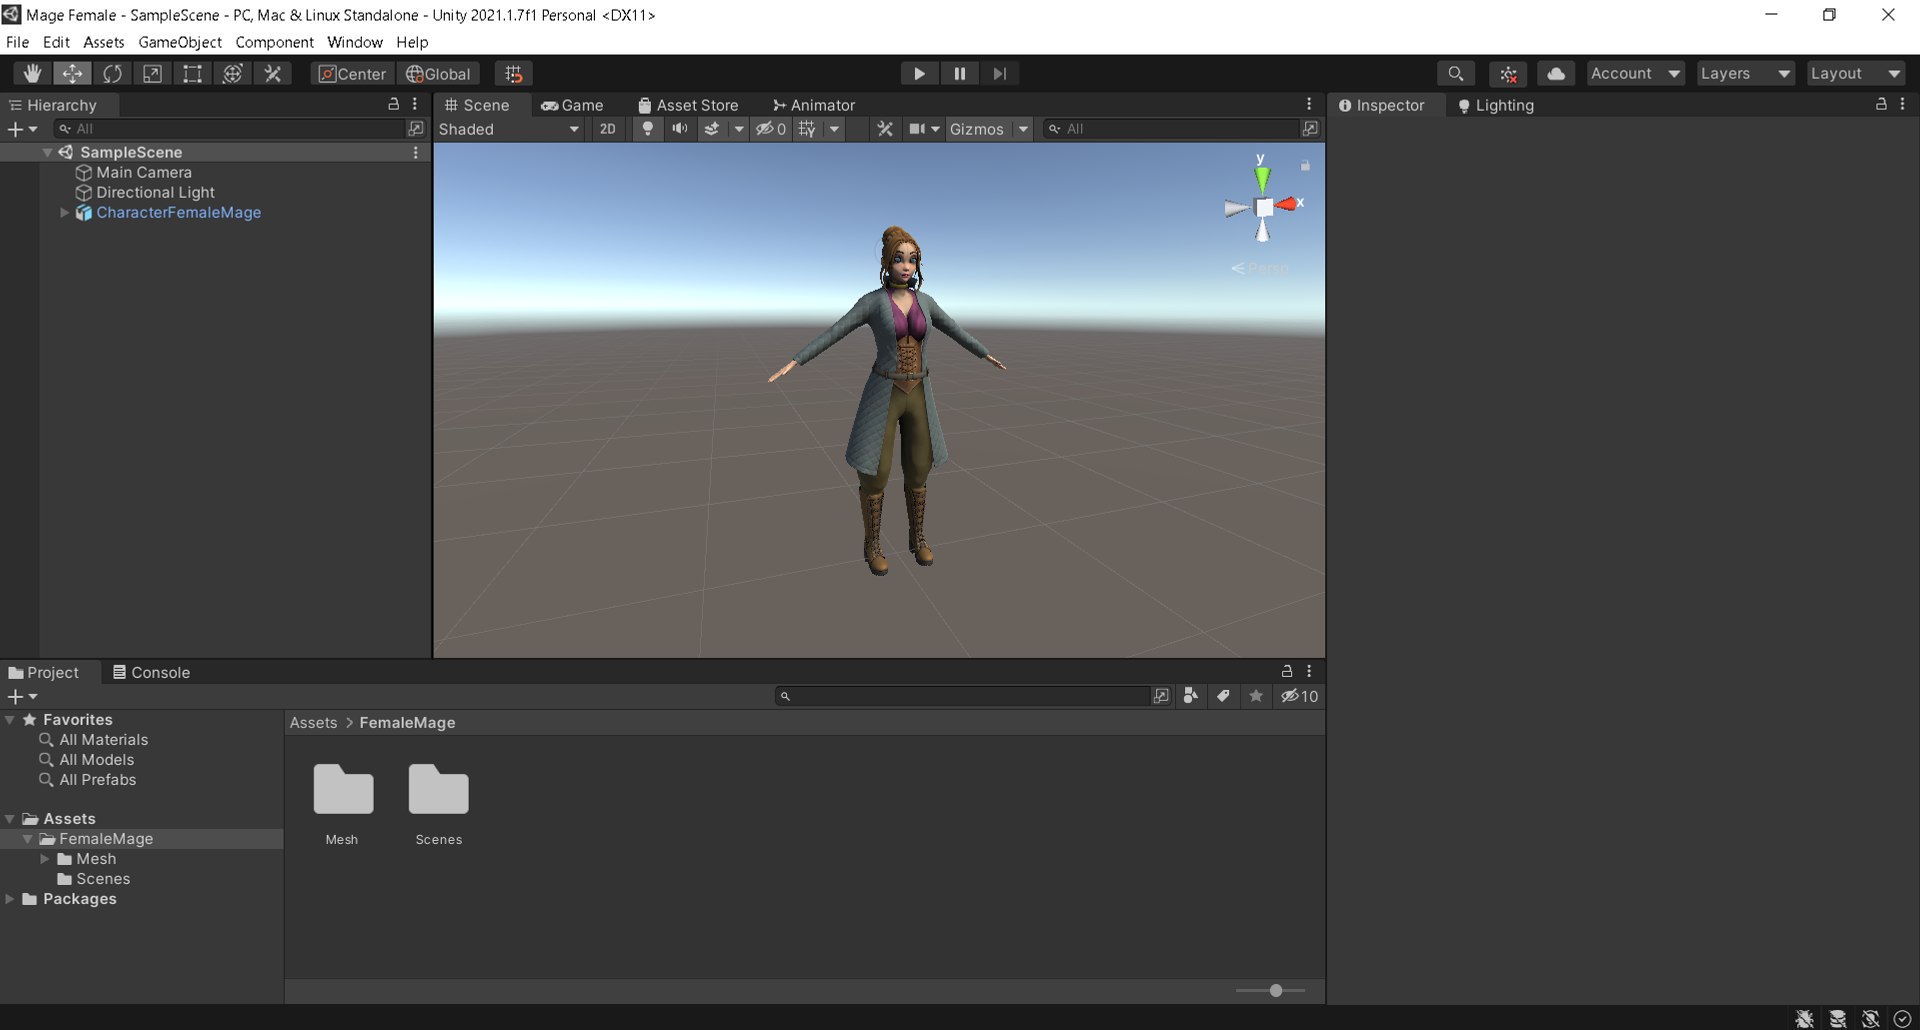Select the Rect transform tool
1920x1030 pixels.
(x=192, y=74)
